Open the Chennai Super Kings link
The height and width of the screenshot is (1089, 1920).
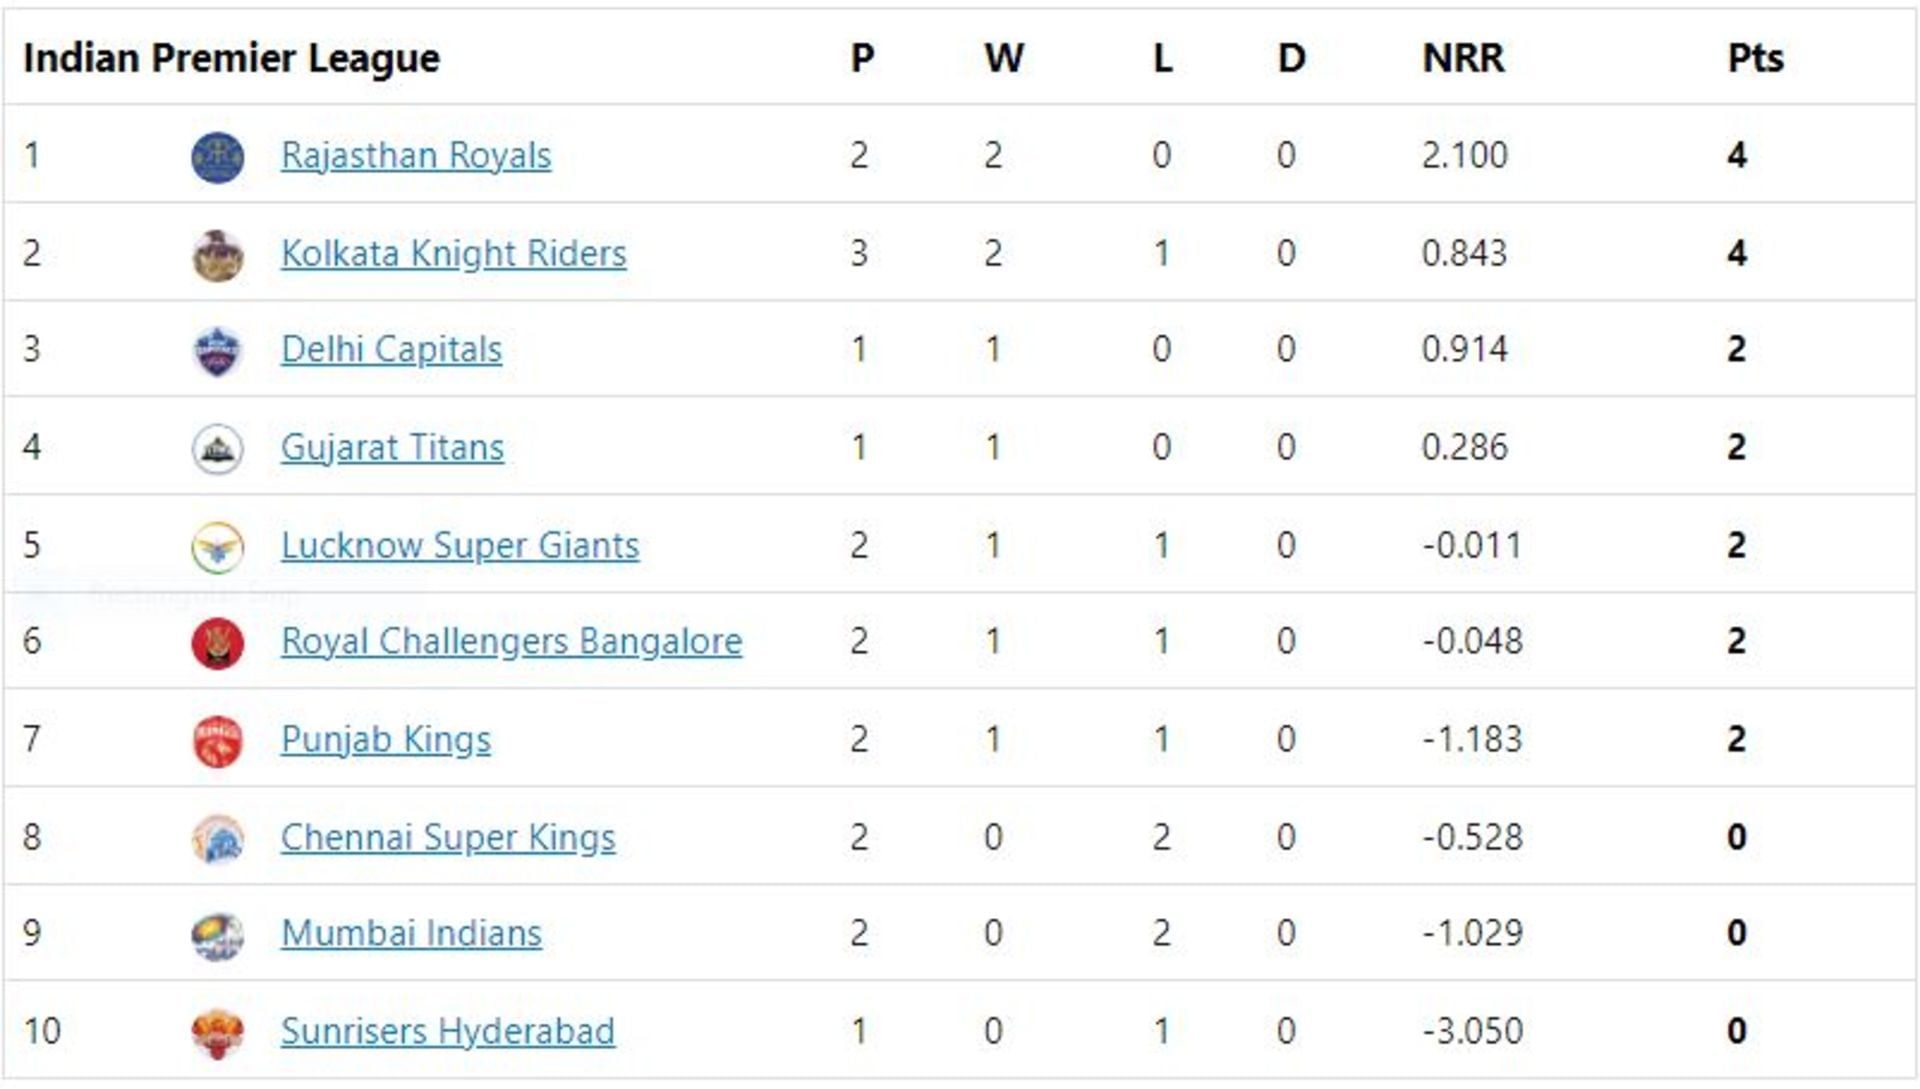tap(447, 836)
